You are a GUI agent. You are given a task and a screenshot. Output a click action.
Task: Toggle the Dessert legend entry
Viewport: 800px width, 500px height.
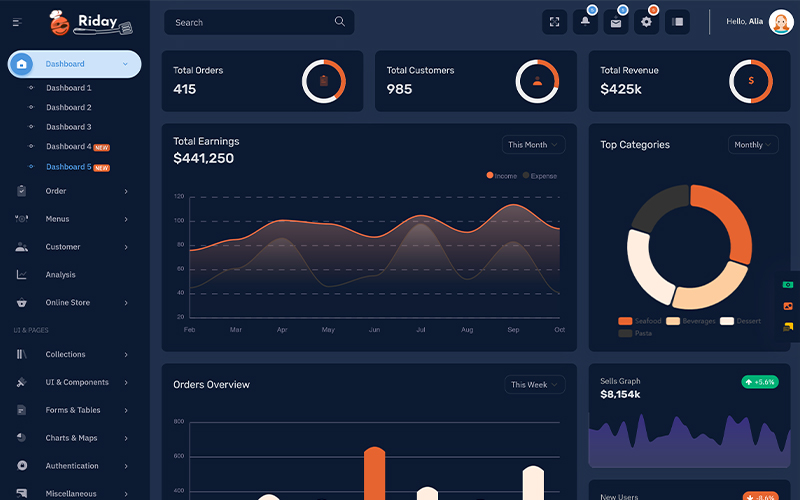(740, 321)
